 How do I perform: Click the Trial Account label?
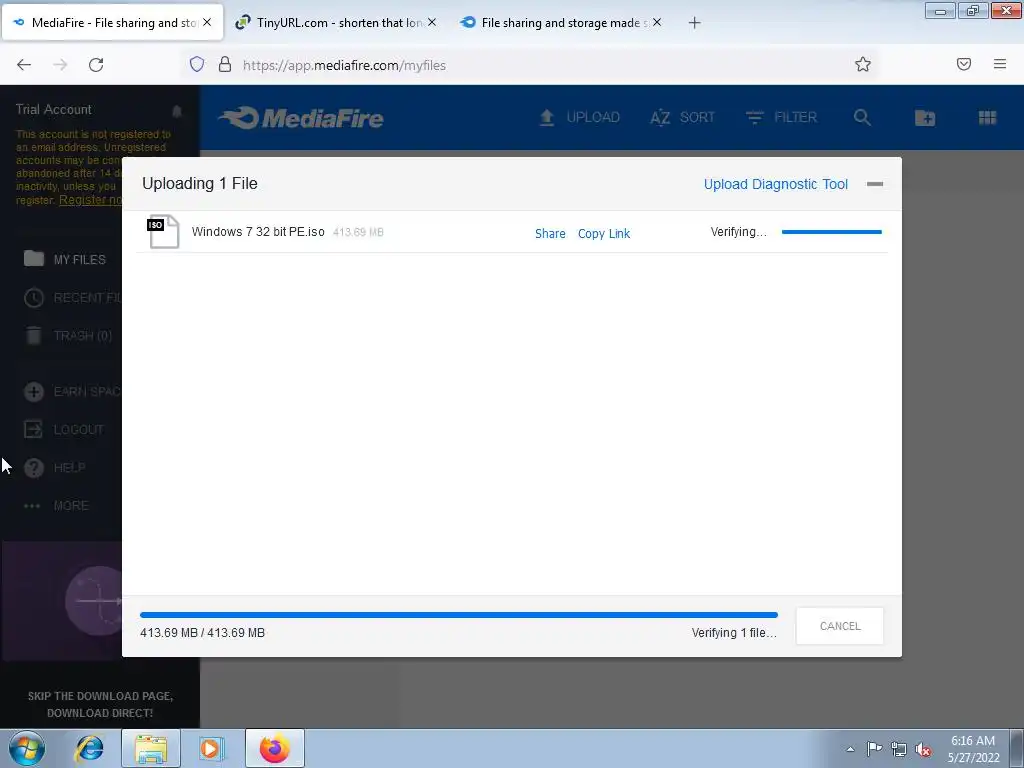point(54,110)
